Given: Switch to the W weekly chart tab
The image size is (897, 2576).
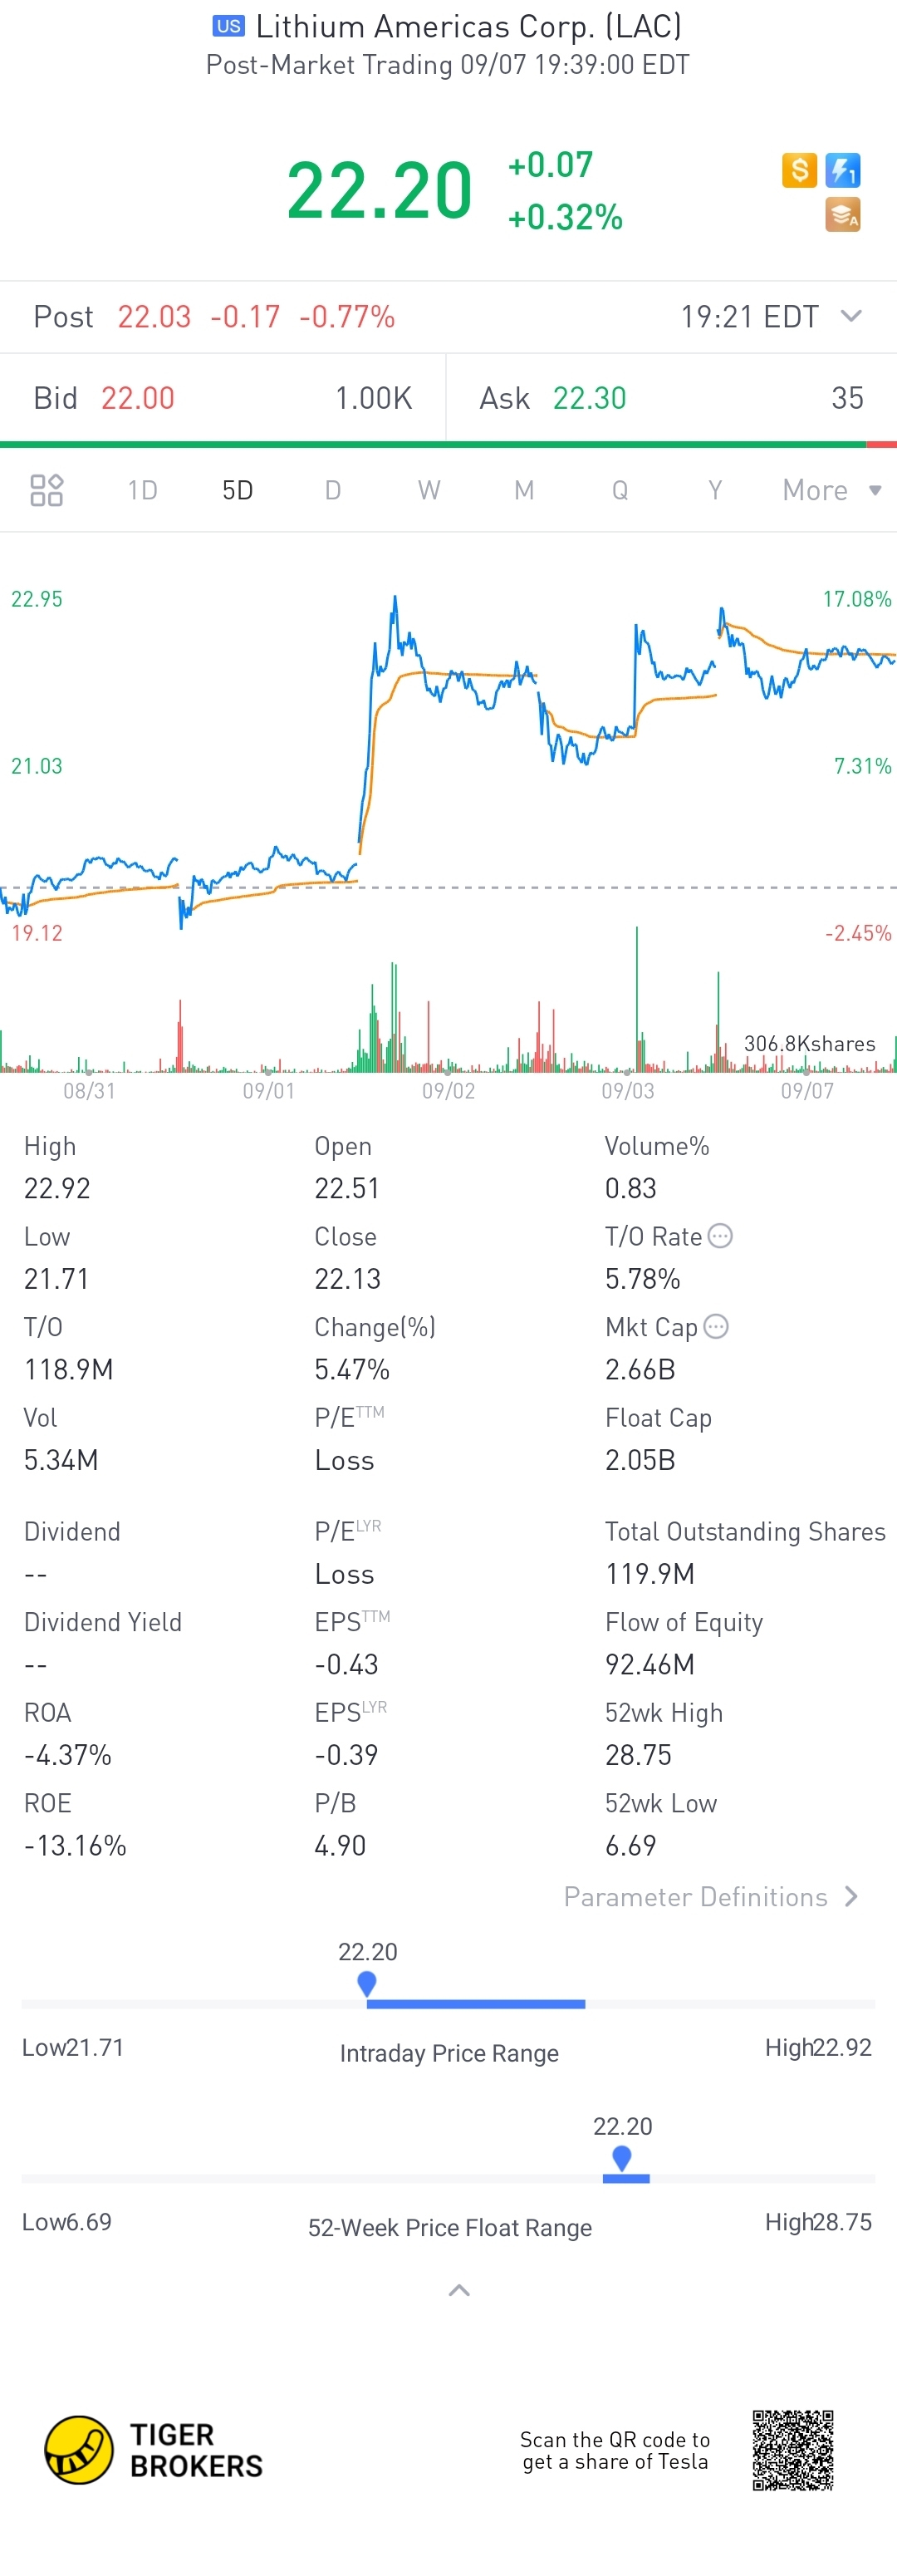Looking at the screenshot, I should click(x=429, y=490).
